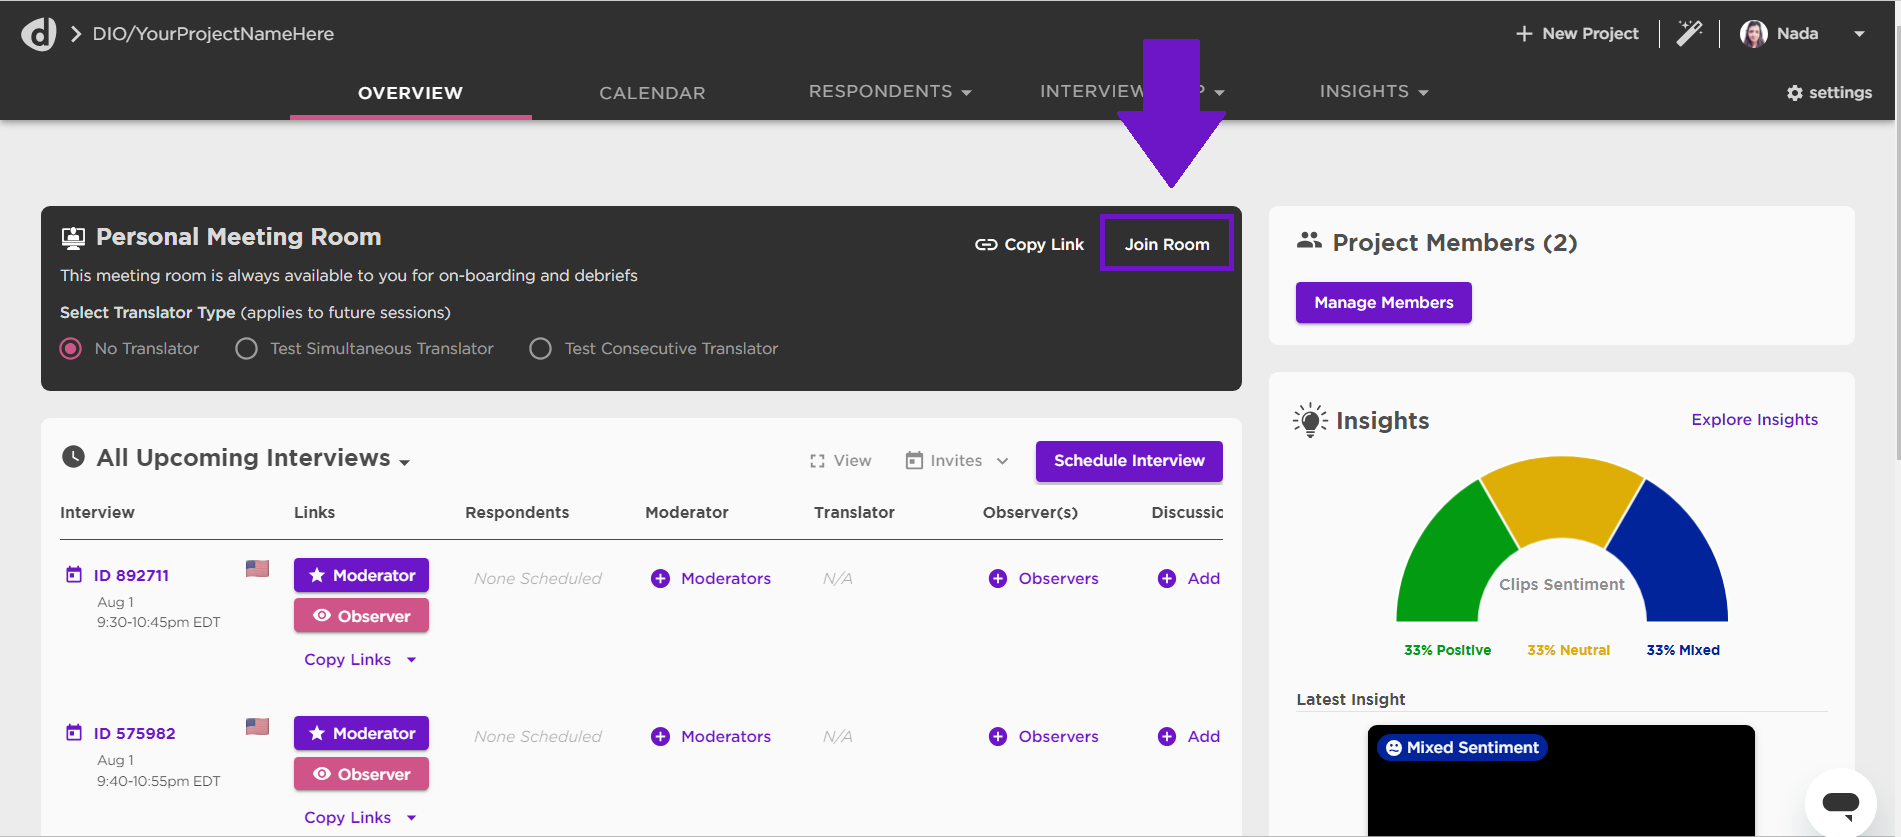1901x837 pixels.
Task: Switch to the Calendar tab
Action: coord(652,93)
